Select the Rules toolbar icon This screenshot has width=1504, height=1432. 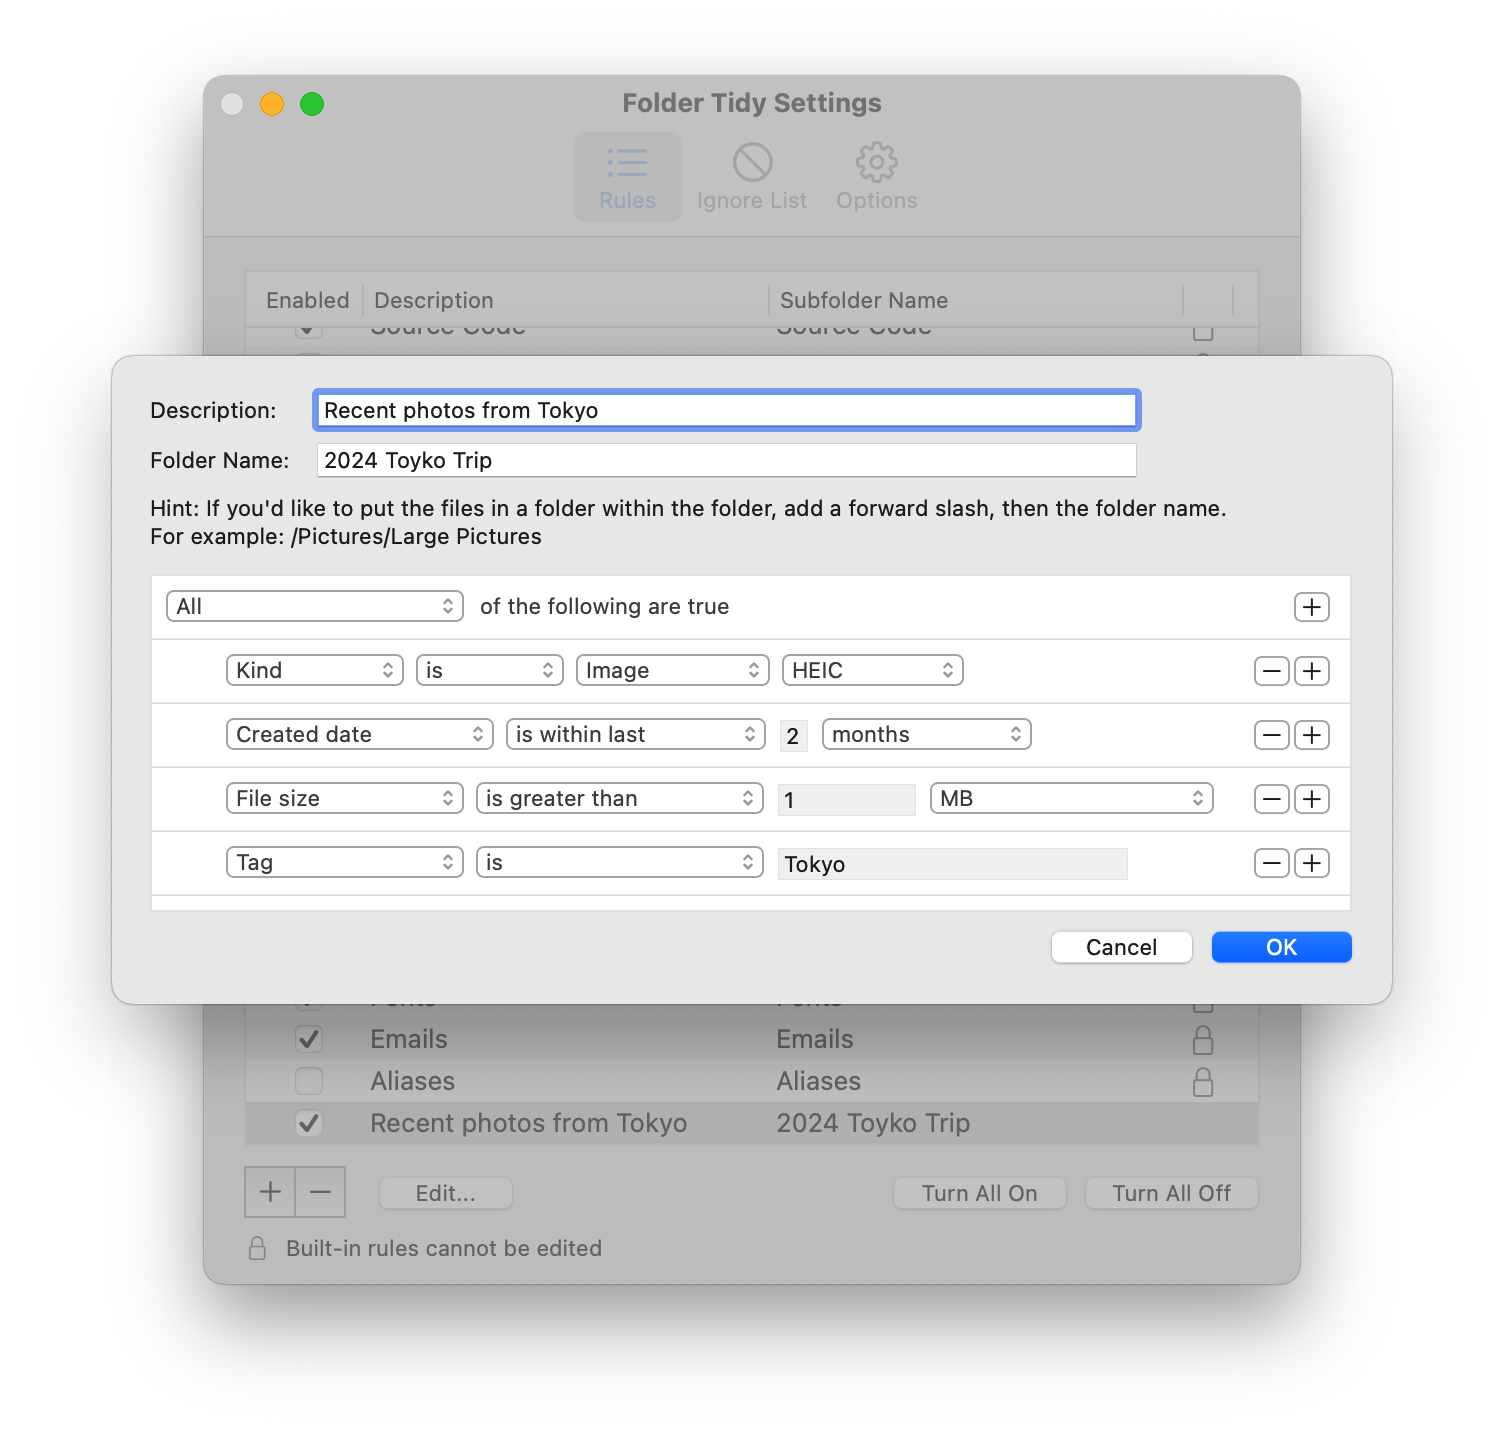(x=627, y=176)
